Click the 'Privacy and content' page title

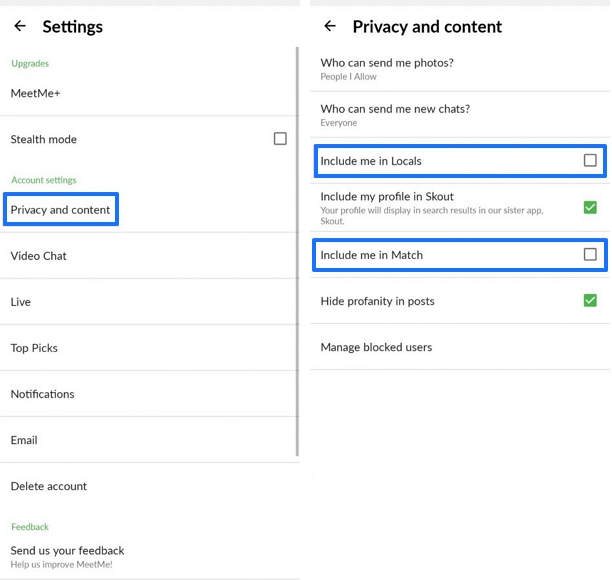click(x=427, y=27)
